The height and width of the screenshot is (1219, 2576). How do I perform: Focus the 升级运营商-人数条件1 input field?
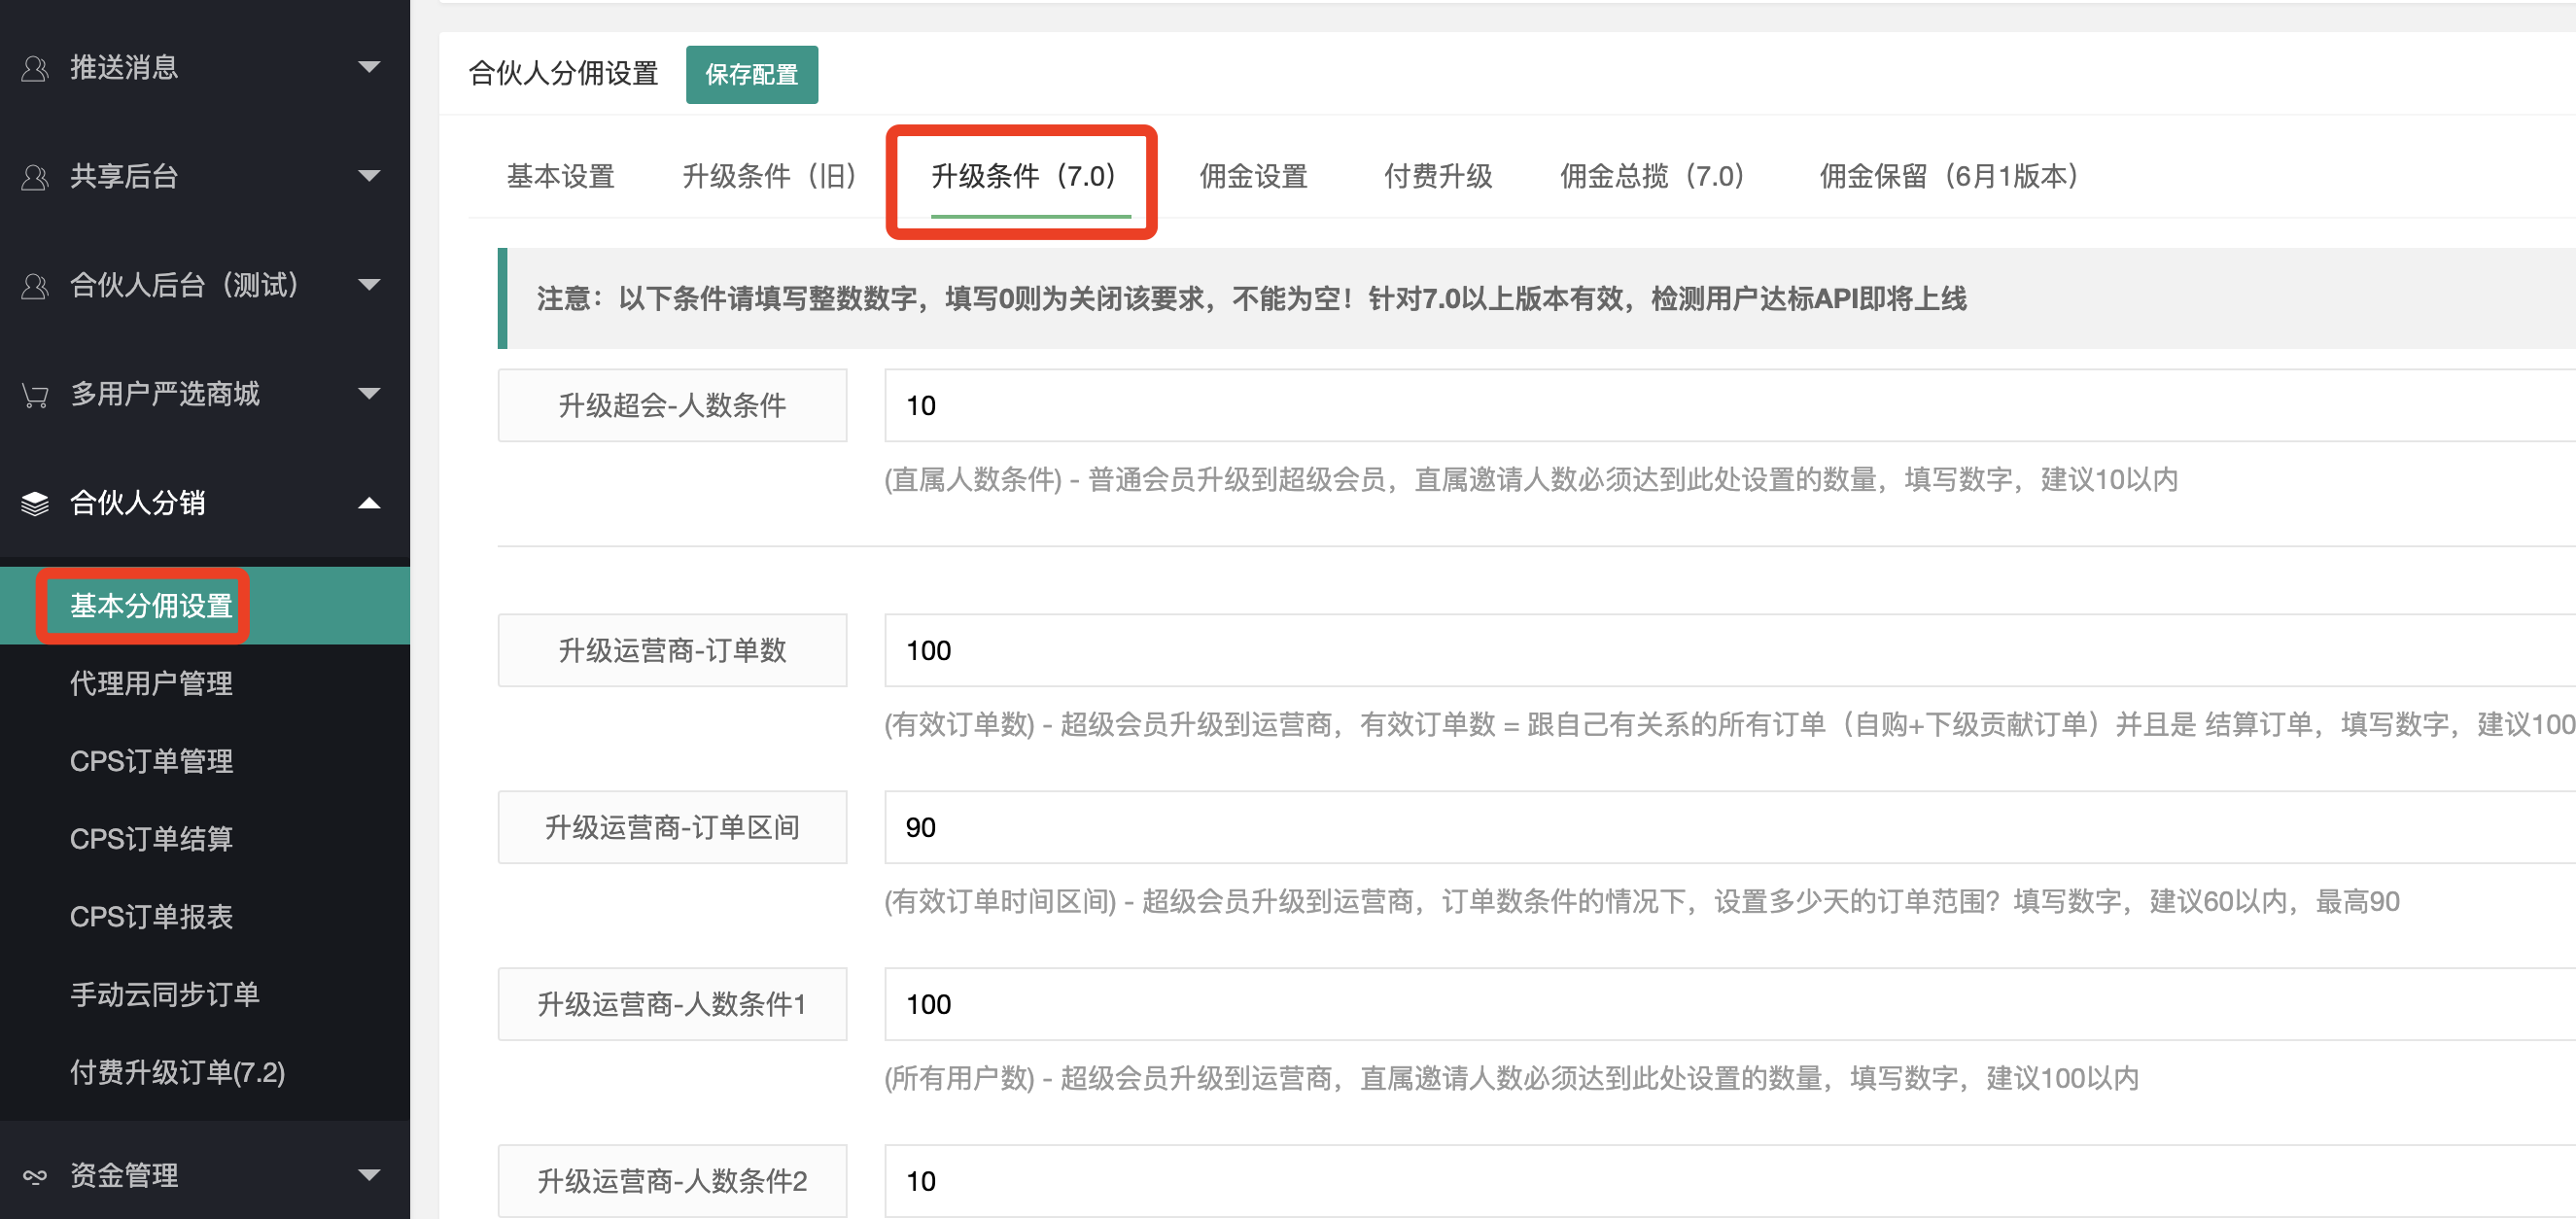tap(1730, 1005)
